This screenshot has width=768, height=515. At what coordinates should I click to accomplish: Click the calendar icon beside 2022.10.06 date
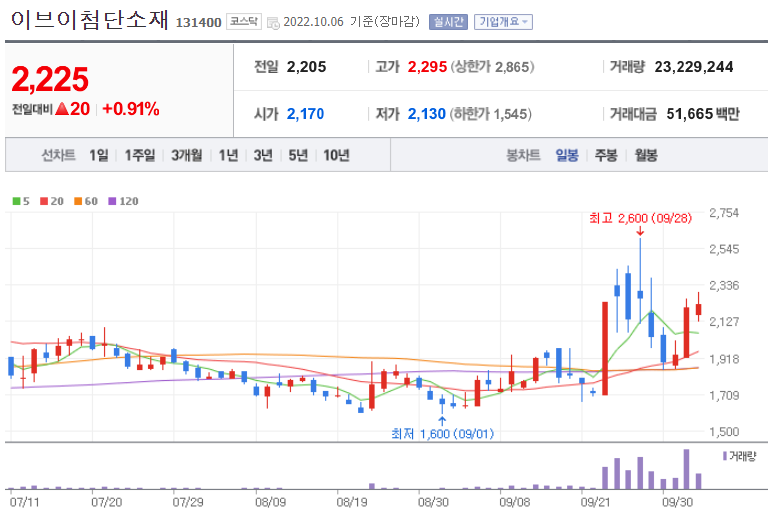[x=273, y=23]
